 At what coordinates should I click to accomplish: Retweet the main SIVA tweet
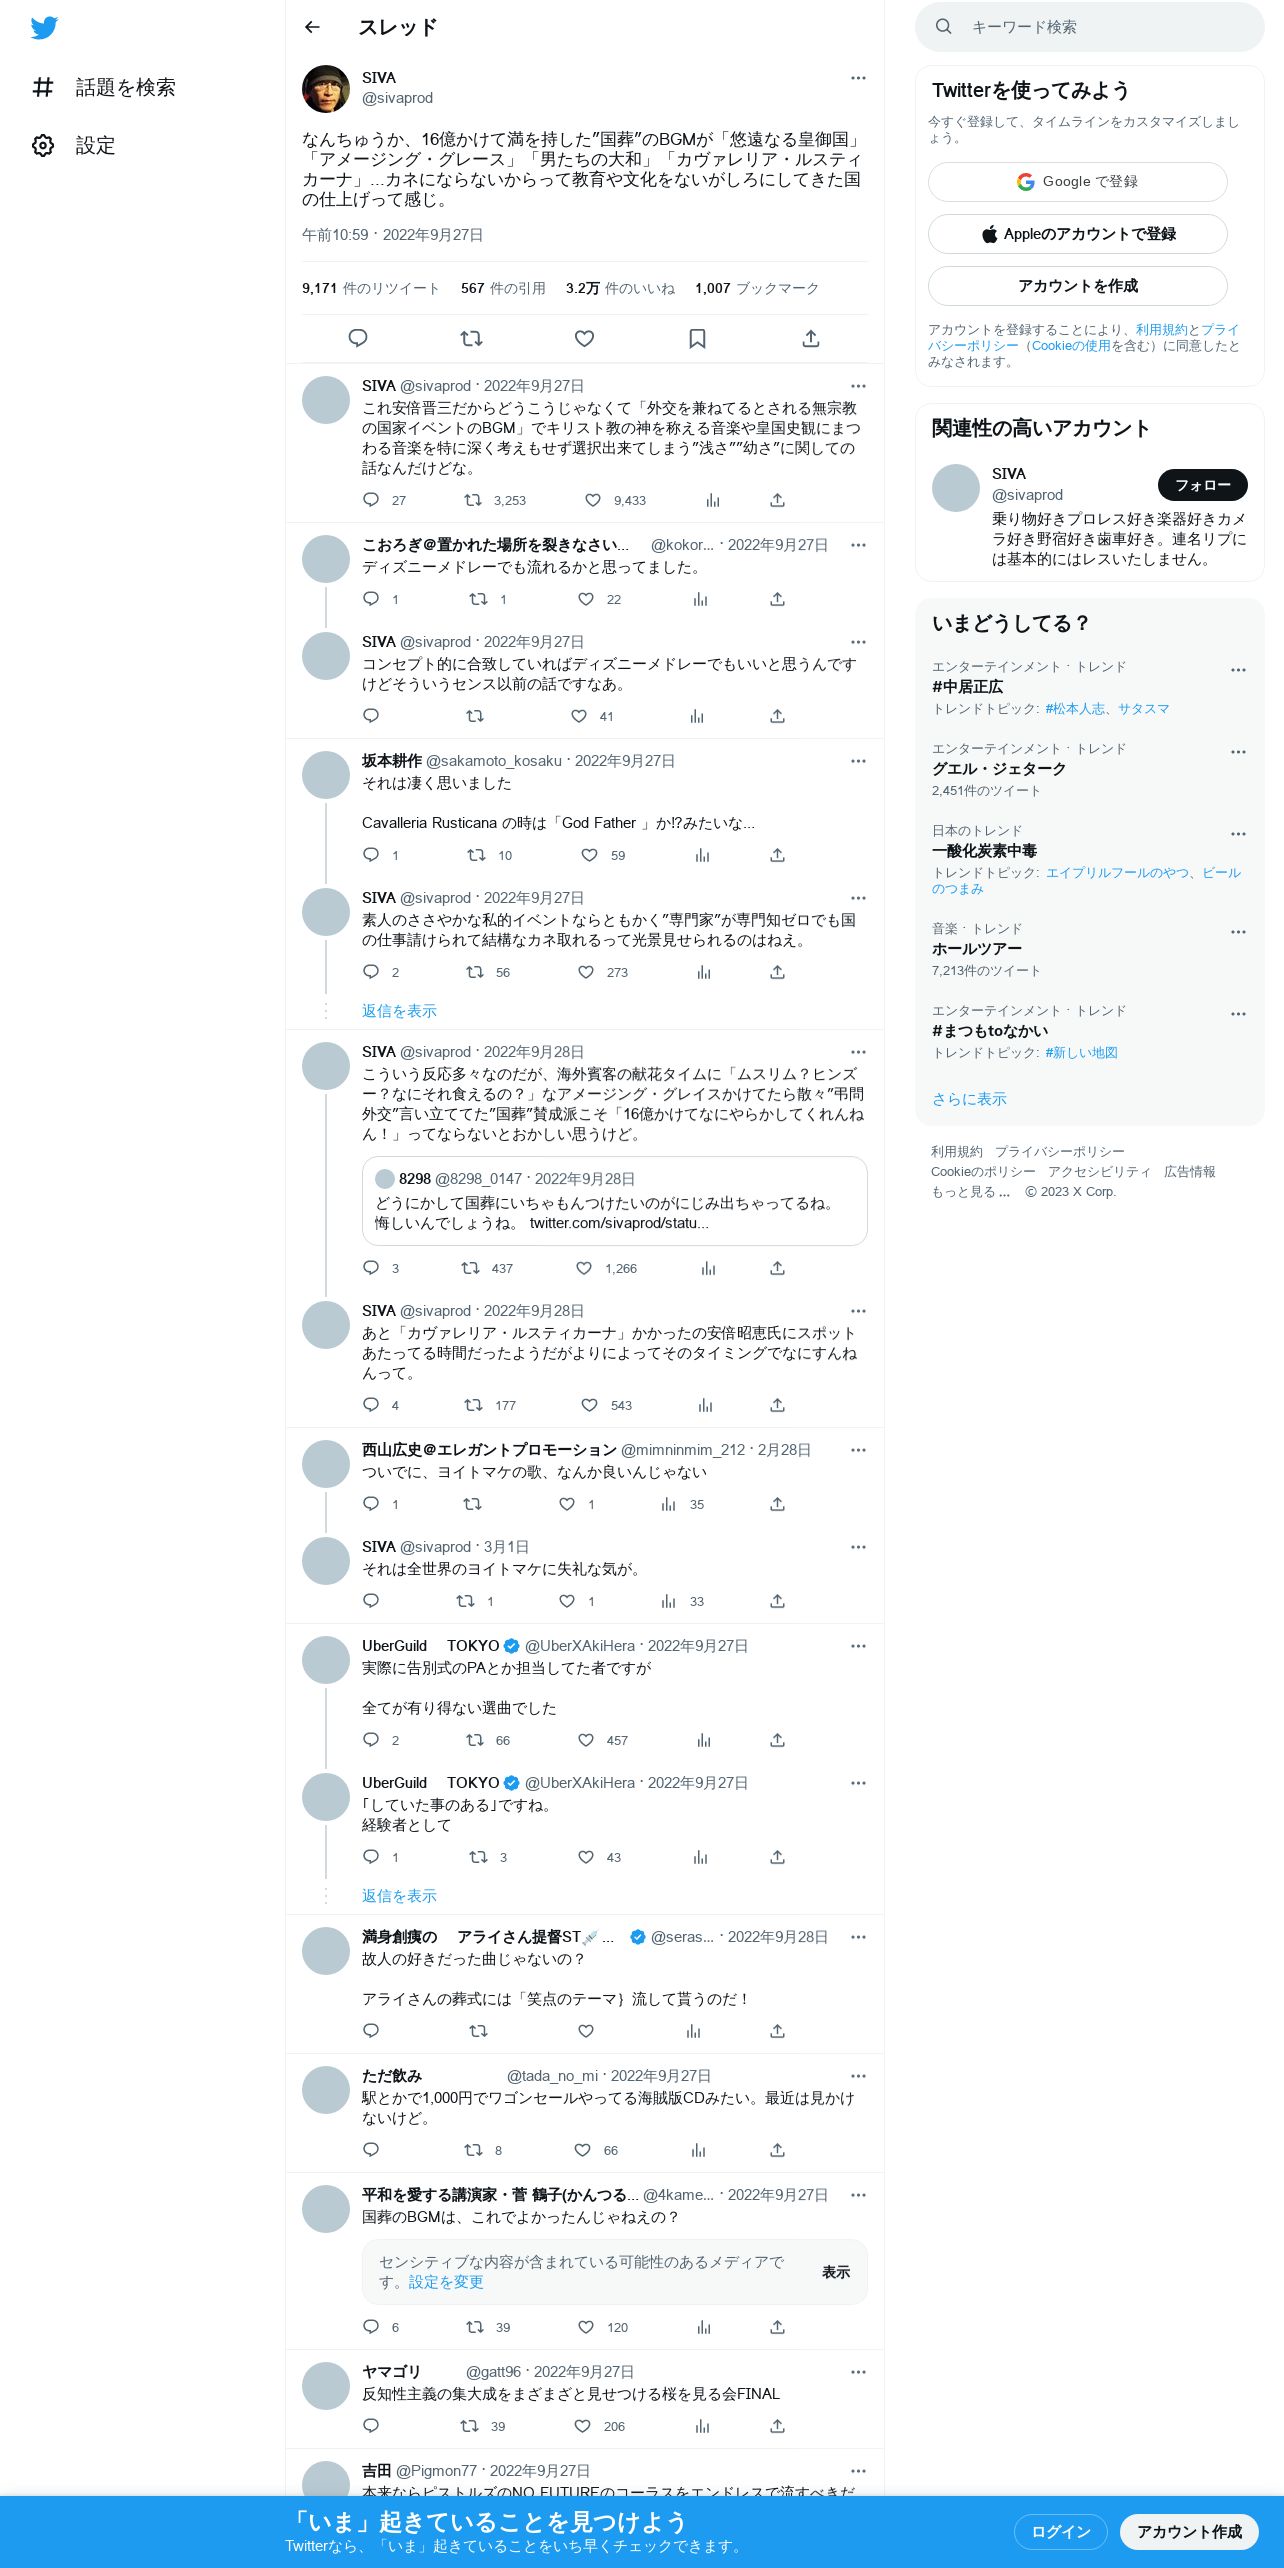(x=471, y=339)
